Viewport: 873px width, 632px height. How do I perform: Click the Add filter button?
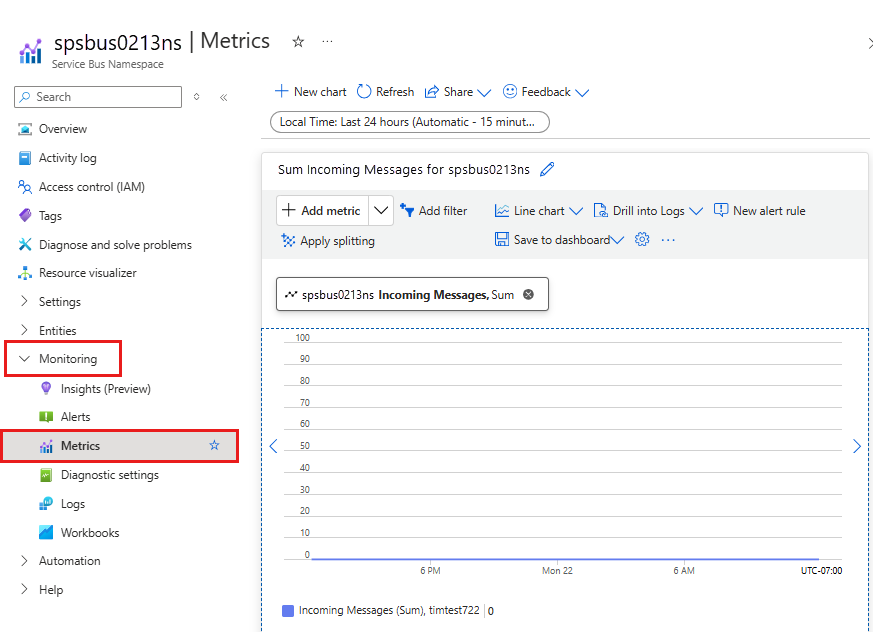433,211
